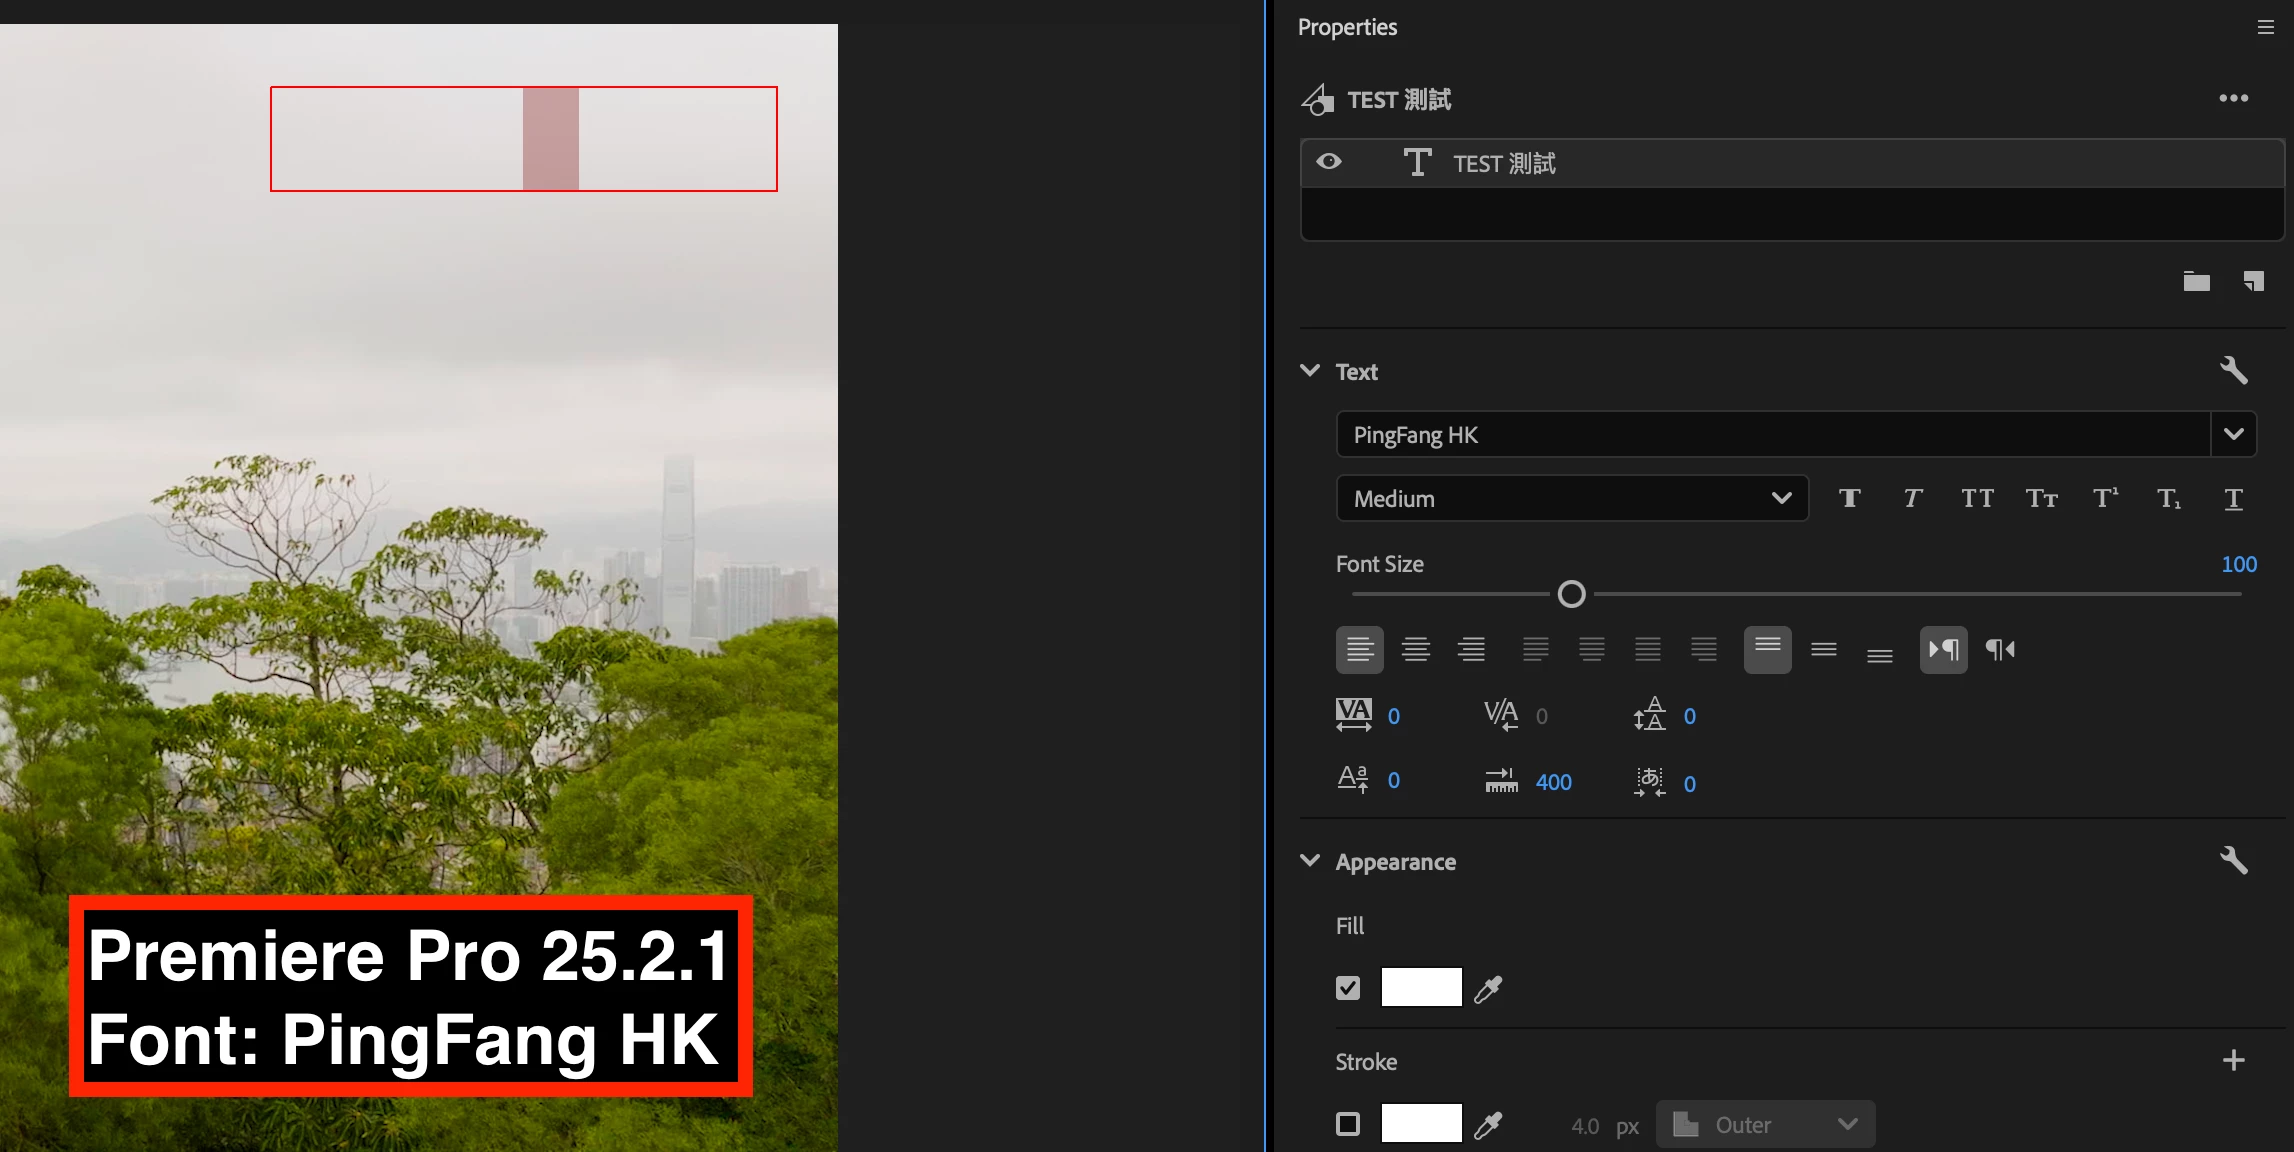Enable the Stroke checkbox
Image resolution: width=2294 pixels, height=1152 pixels.
point(1348,1124)
